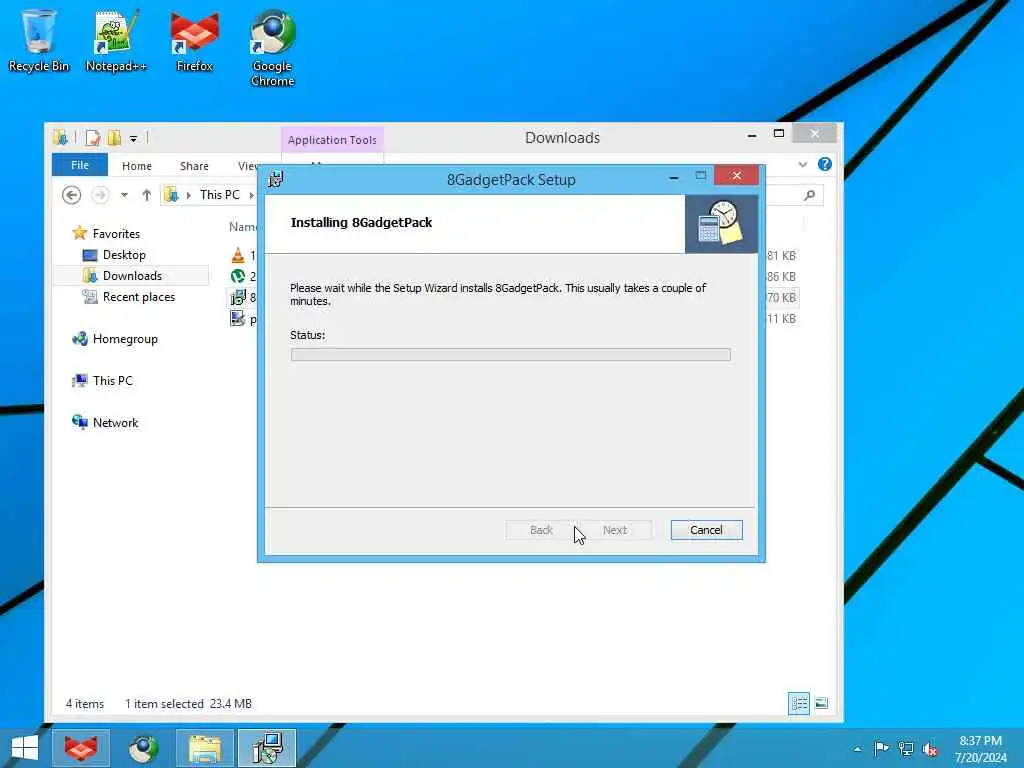Click the gadget clock and calculator banner image
This screenshot has height=768, width=1024.
(721, 223)
